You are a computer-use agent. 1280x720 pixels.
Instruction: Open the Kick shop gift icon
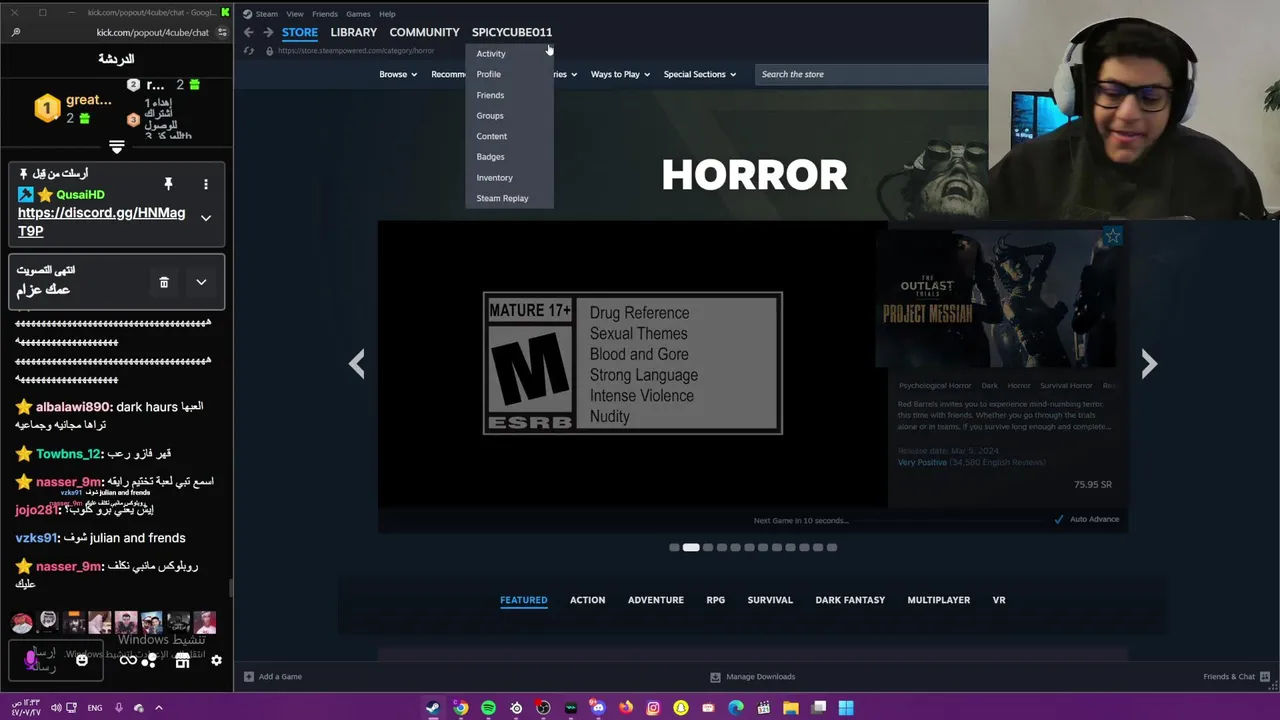[x=182, y=660]
